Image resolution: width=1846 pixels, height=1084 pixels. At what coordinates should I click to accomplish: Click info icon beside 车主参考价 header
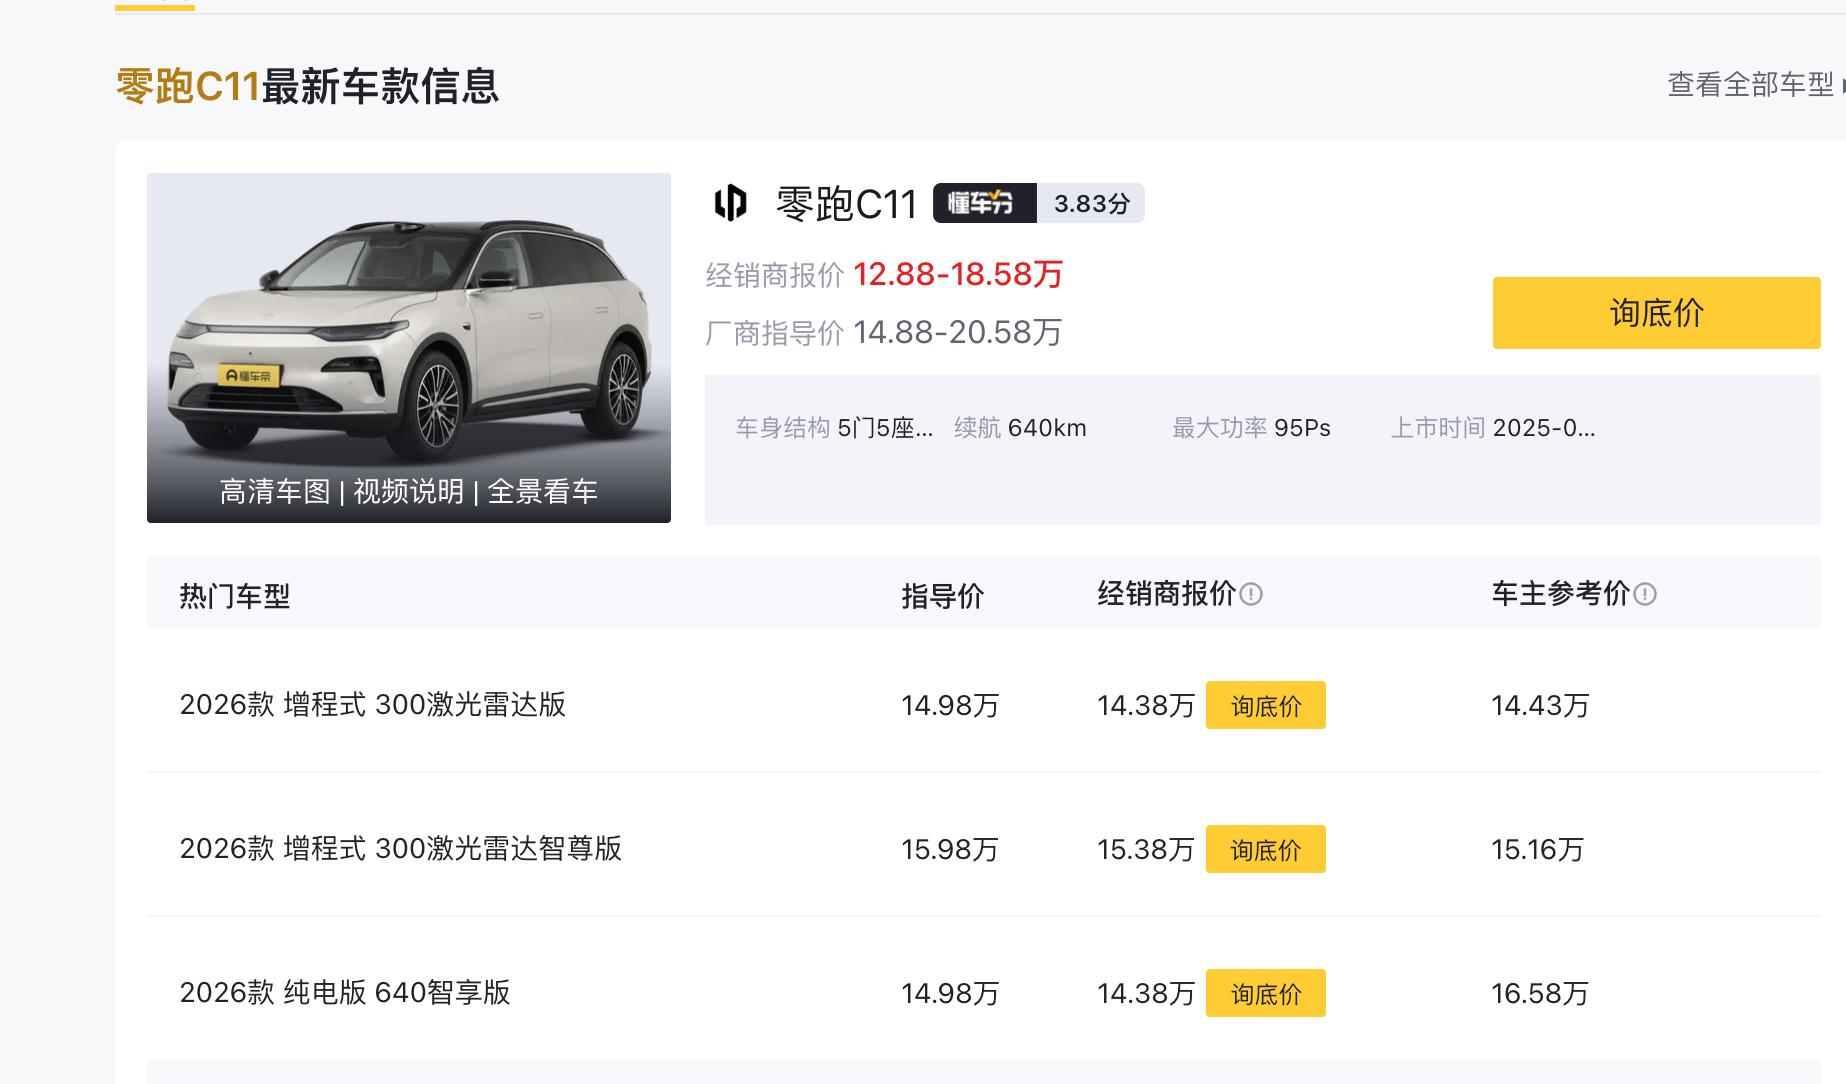point(1645,595)
